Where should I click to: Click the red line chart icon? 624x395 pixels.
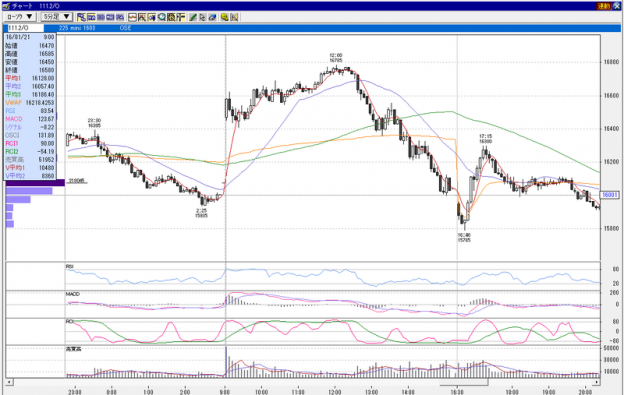point(132,17)
